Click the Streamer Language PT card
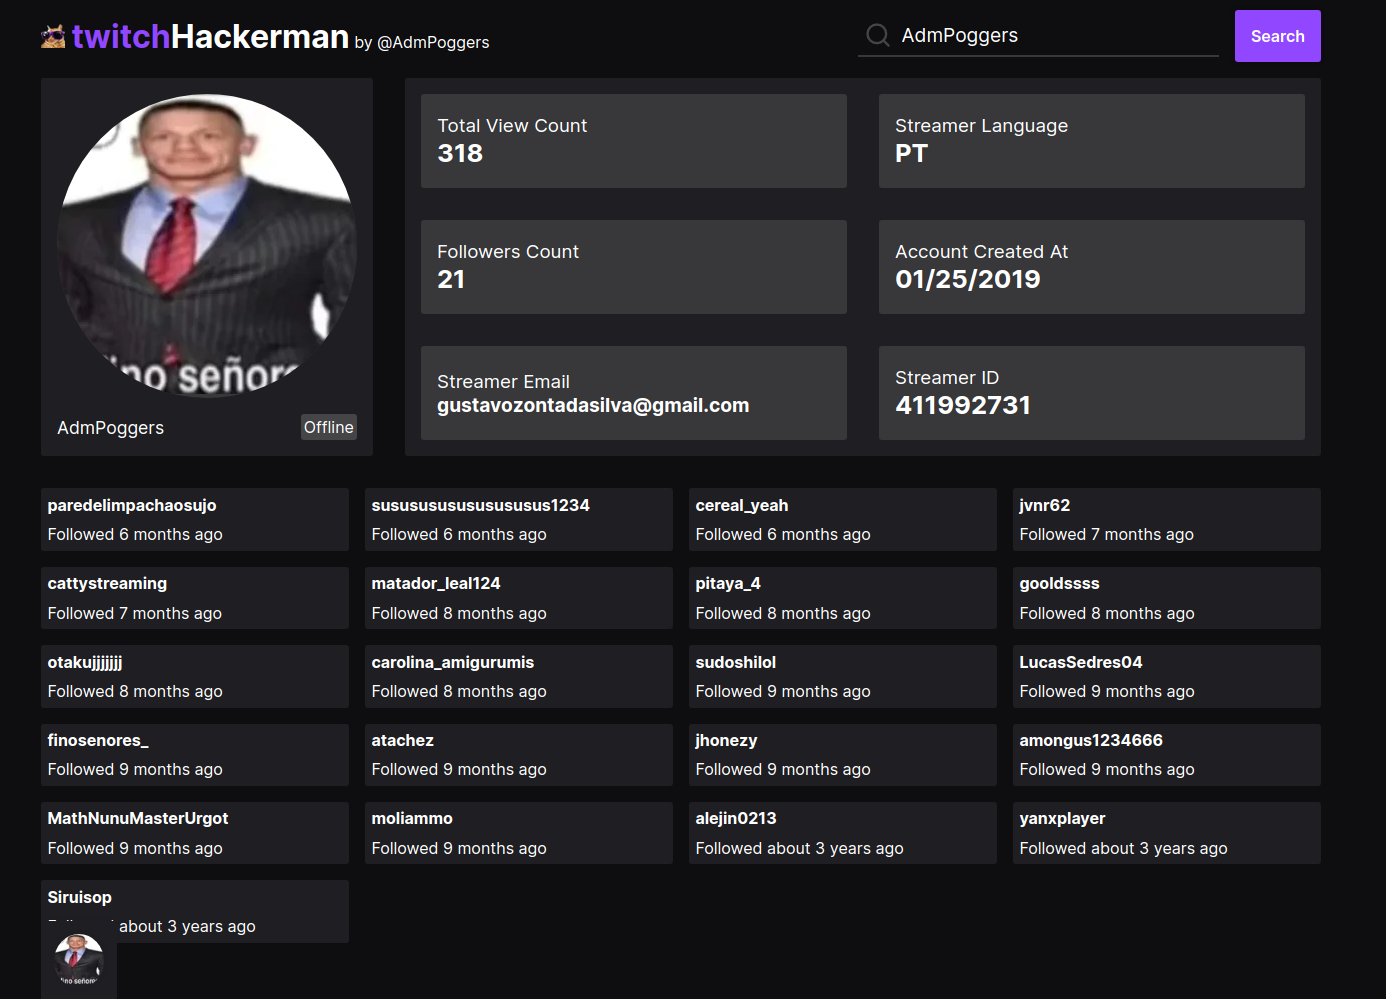The height and width of the screenshot is (999, 1386). click(x=1091, y=141)
